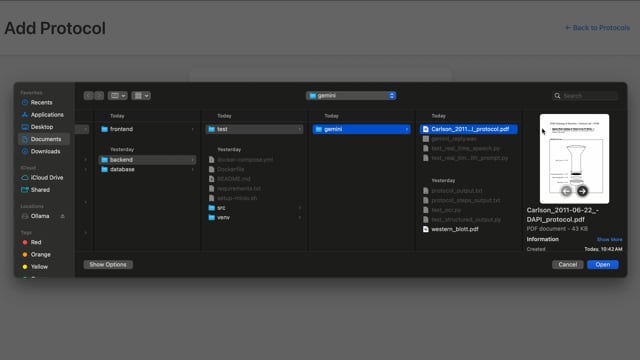Expand the database folder chevron

tap(193, 169)
